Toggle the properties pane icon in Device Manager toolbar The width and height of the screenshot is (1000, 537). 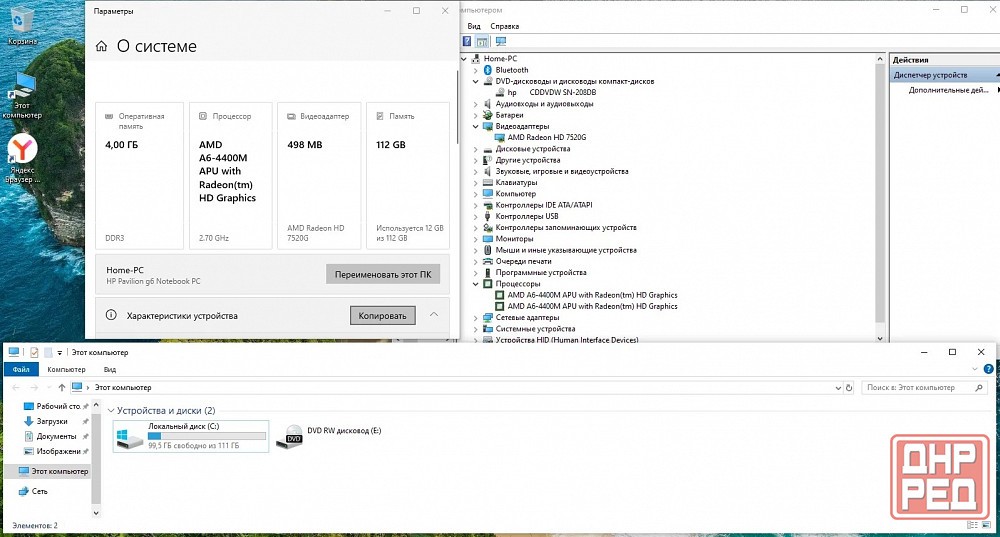point(482,42)
